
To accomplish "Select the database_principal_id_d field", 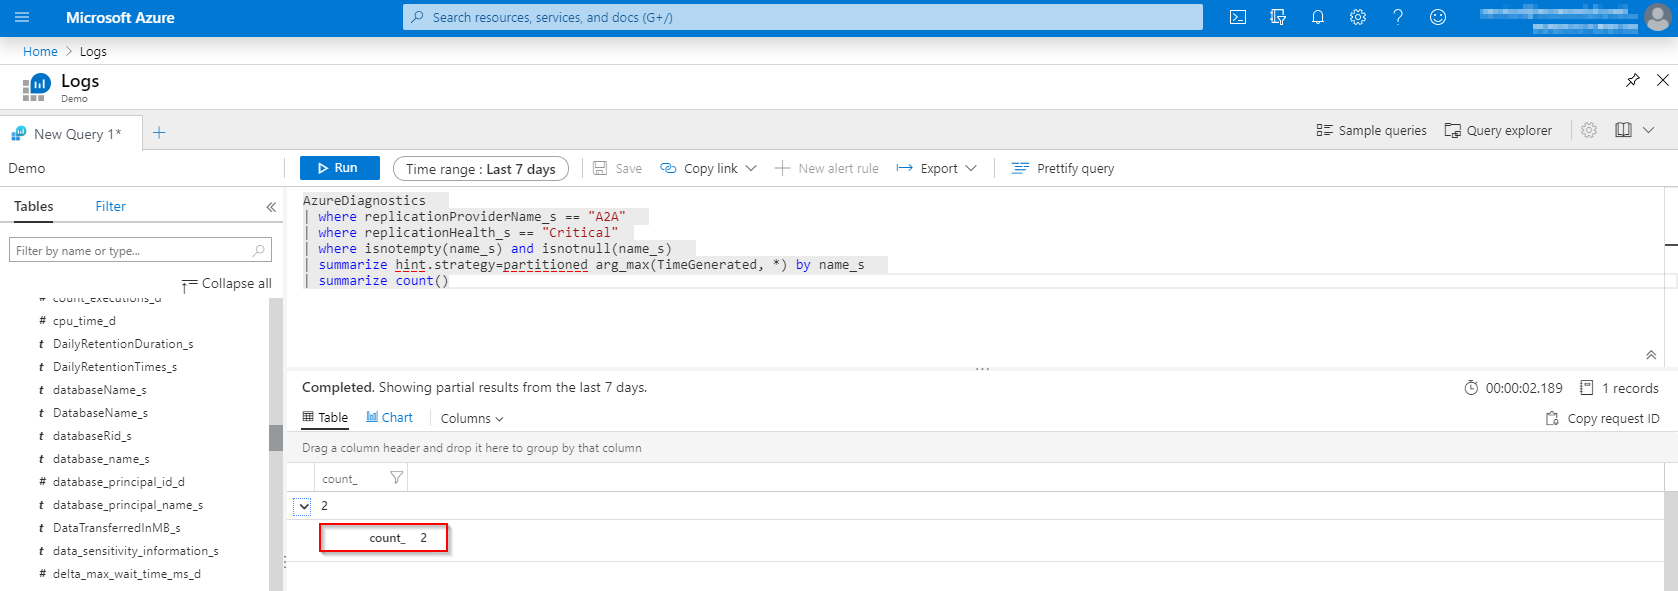I will [119, 482].
